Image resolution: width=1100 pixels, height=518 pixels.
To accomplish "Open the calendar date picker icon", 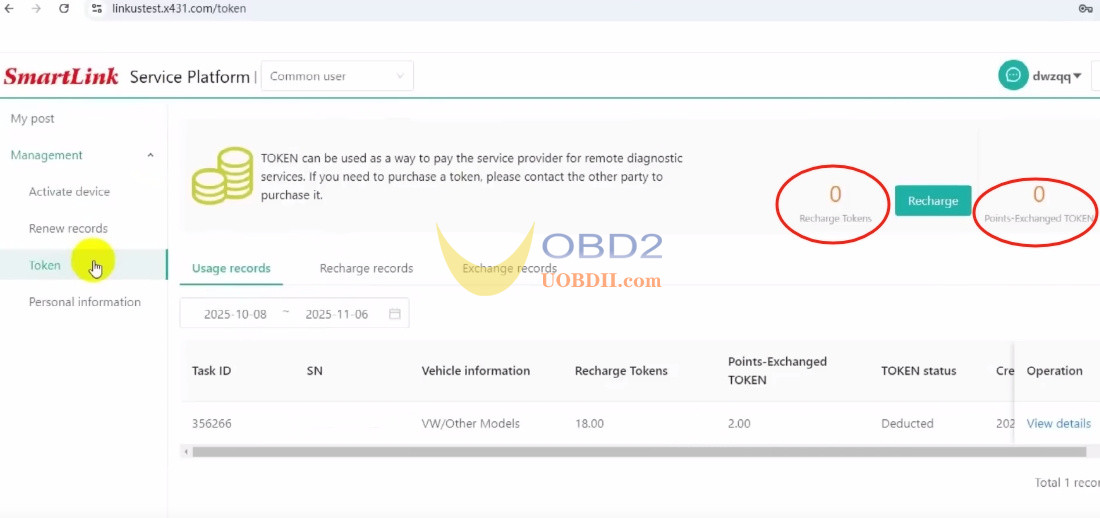I will [x=395, y=314].
